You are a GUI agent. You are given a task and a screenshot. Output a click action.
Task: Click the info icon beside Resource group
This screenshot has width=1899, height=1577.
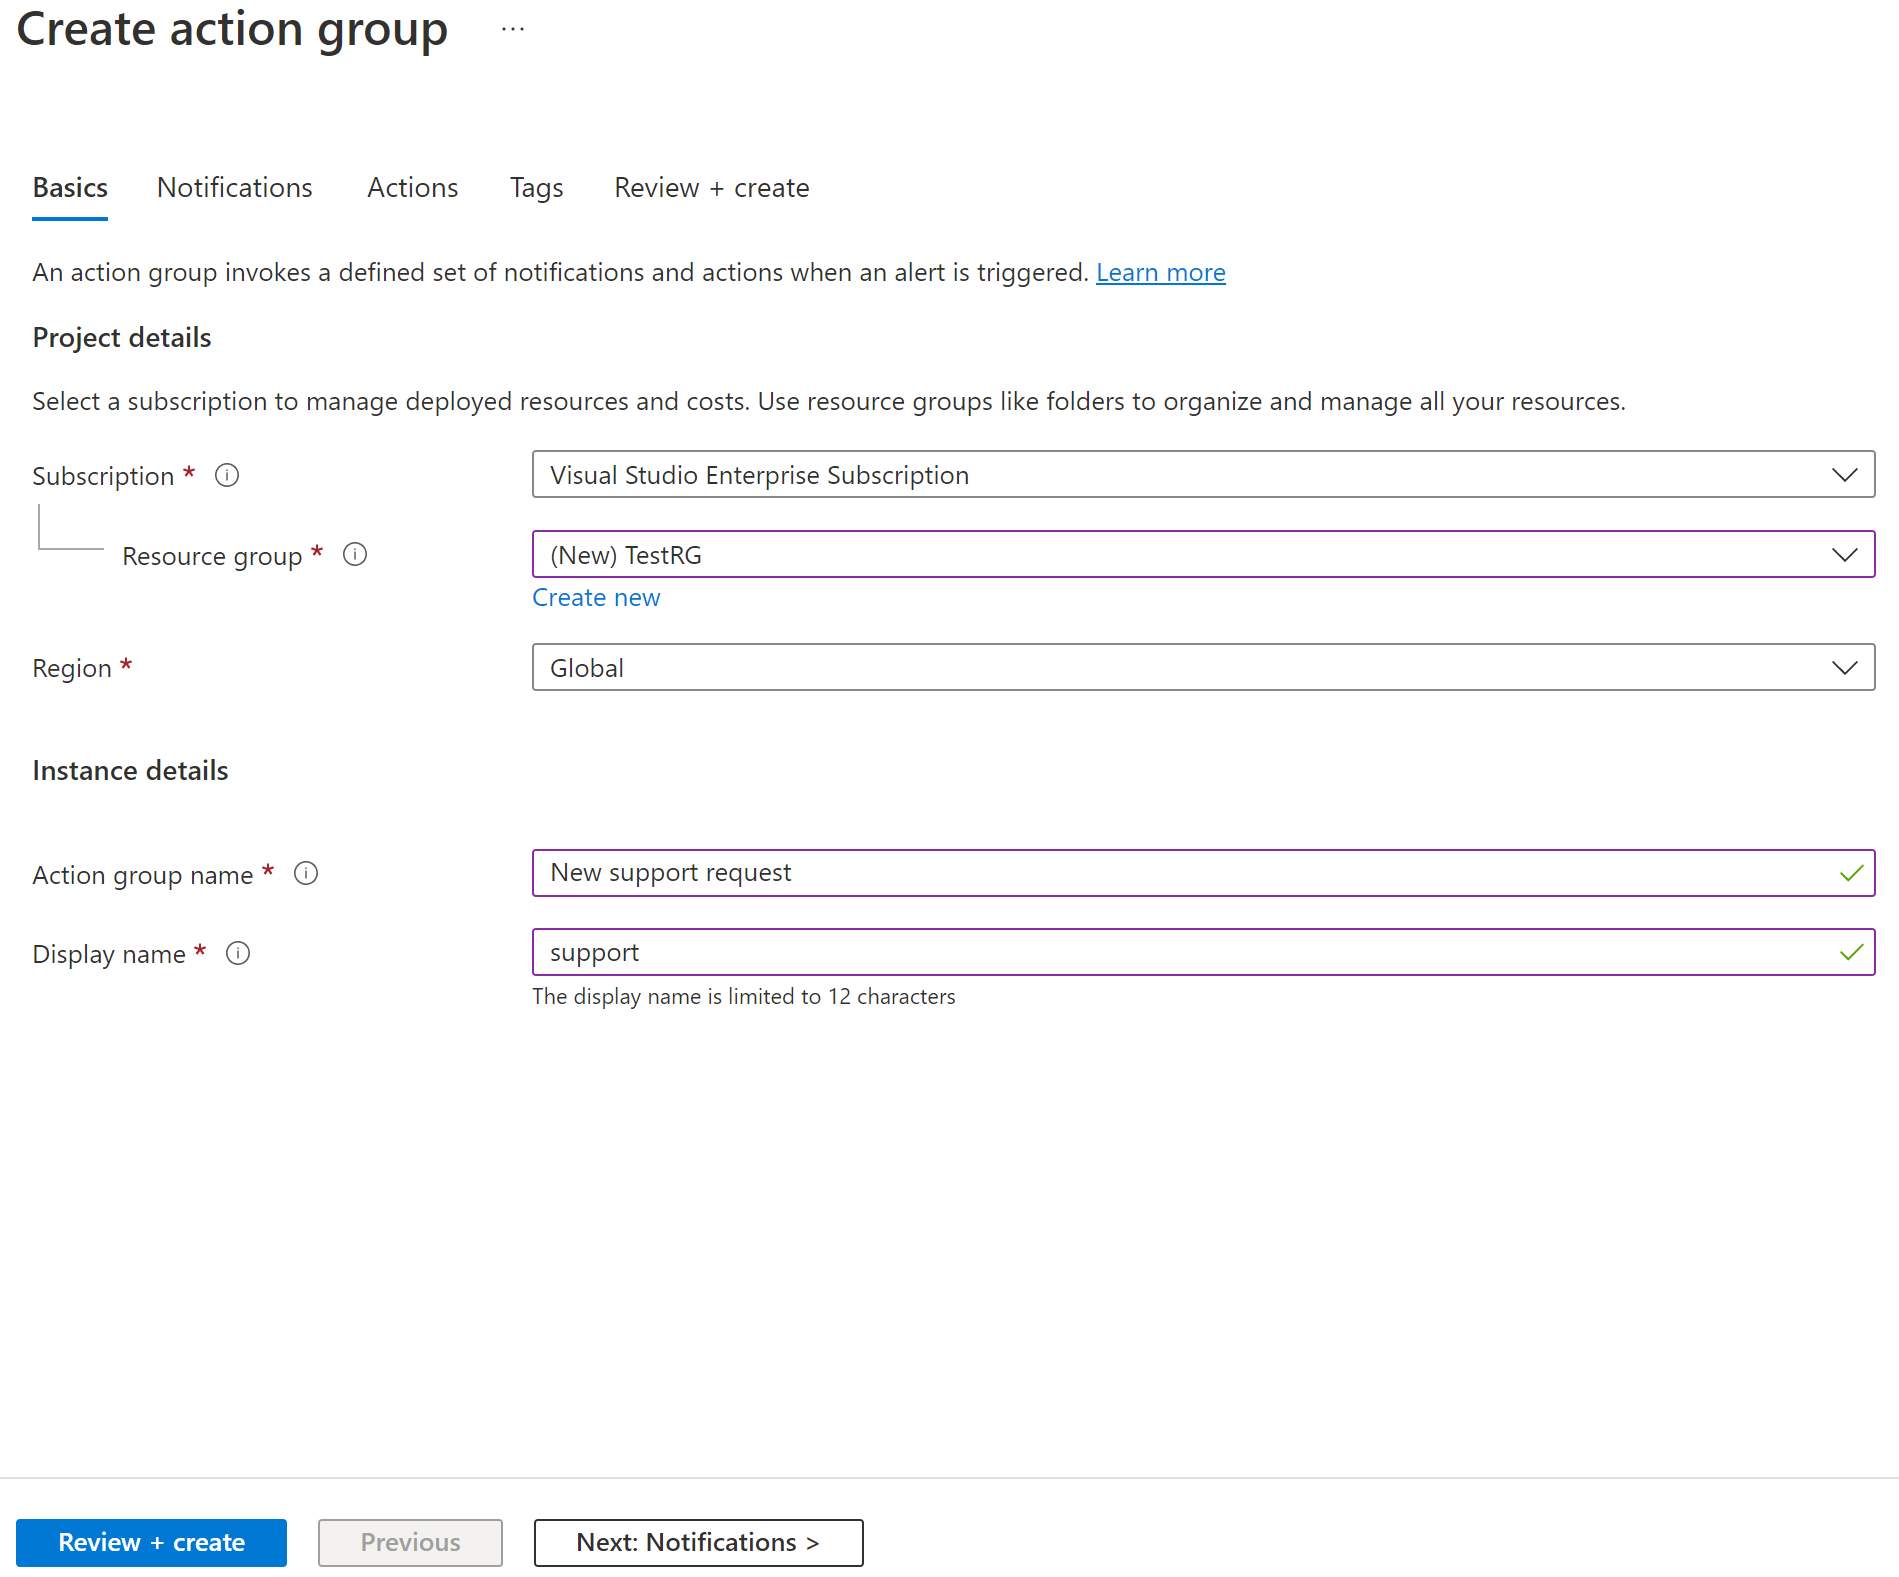point(355,554)
